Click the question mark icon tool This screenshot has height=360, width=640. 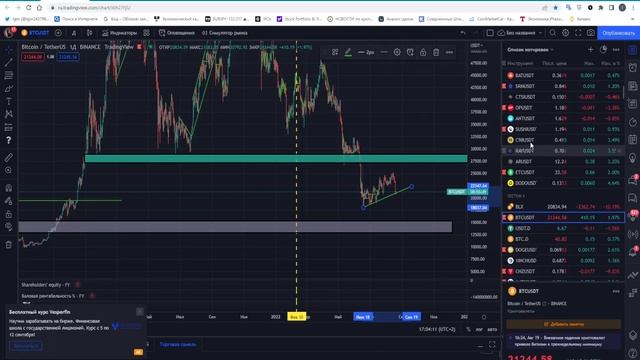pyautogui.click(x=9, y=140)
